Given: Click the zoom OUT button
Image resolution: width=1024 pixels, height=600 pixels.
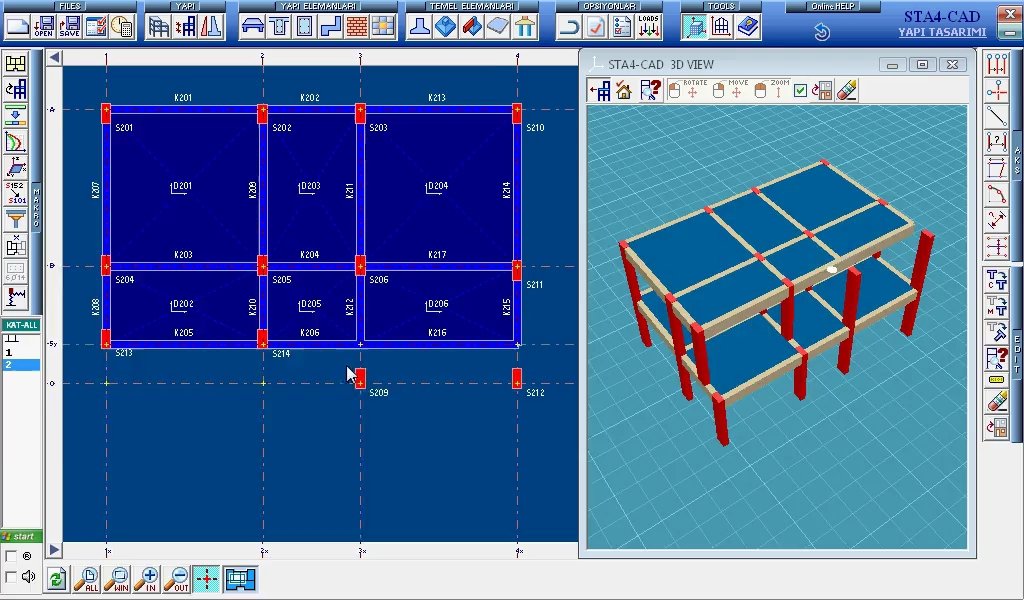Looking at the screenshot, I should tap(177, 579).
